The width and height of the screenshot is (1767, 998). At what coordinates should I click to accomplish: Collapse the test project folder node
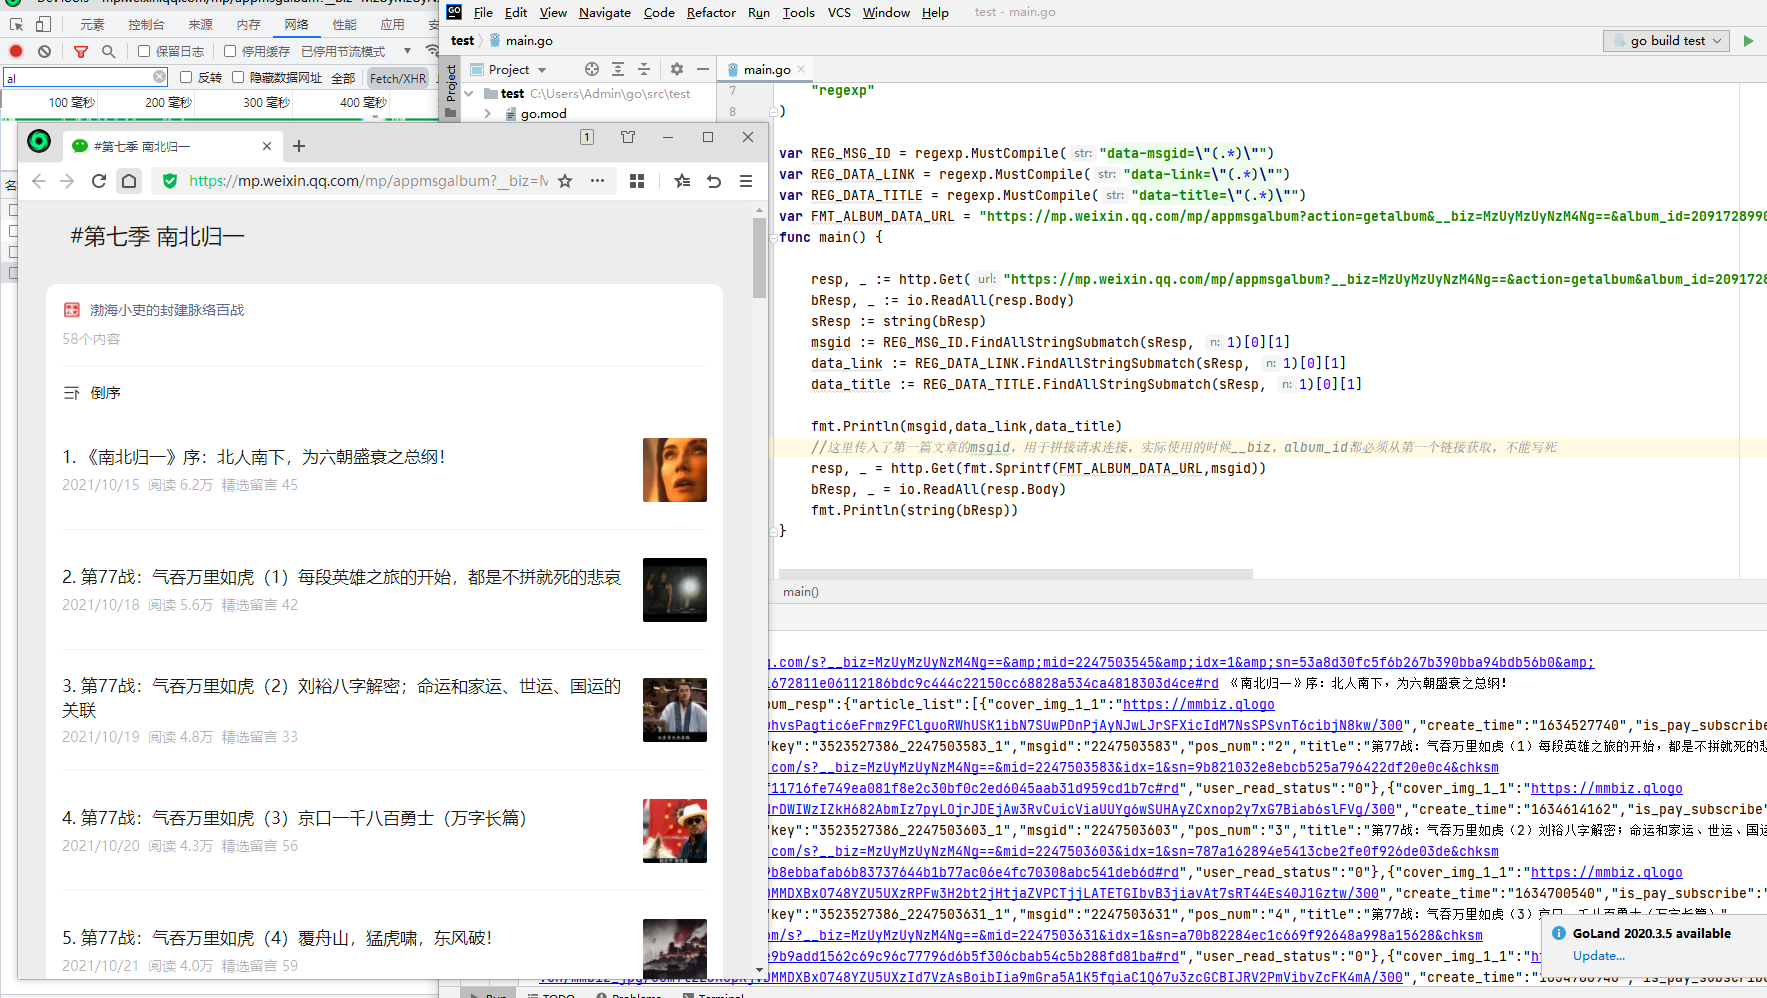(468, 93)
